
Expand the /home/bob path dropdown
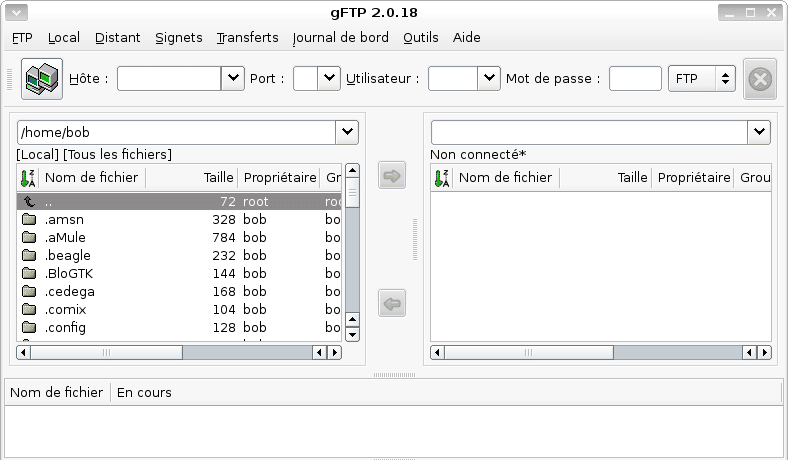pos(346,132)
